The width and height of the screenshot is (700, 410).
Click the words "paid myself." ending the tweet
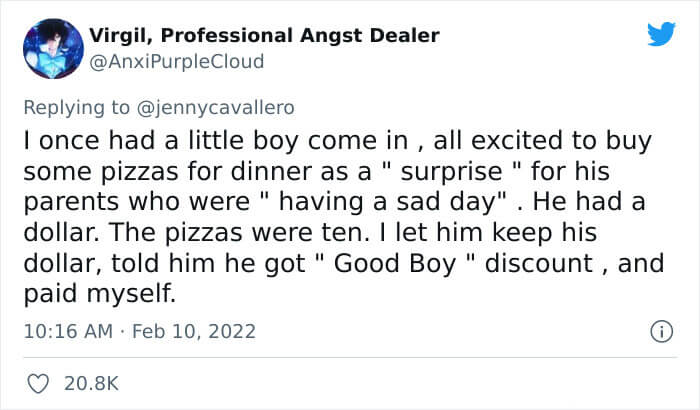coord(100,294)
